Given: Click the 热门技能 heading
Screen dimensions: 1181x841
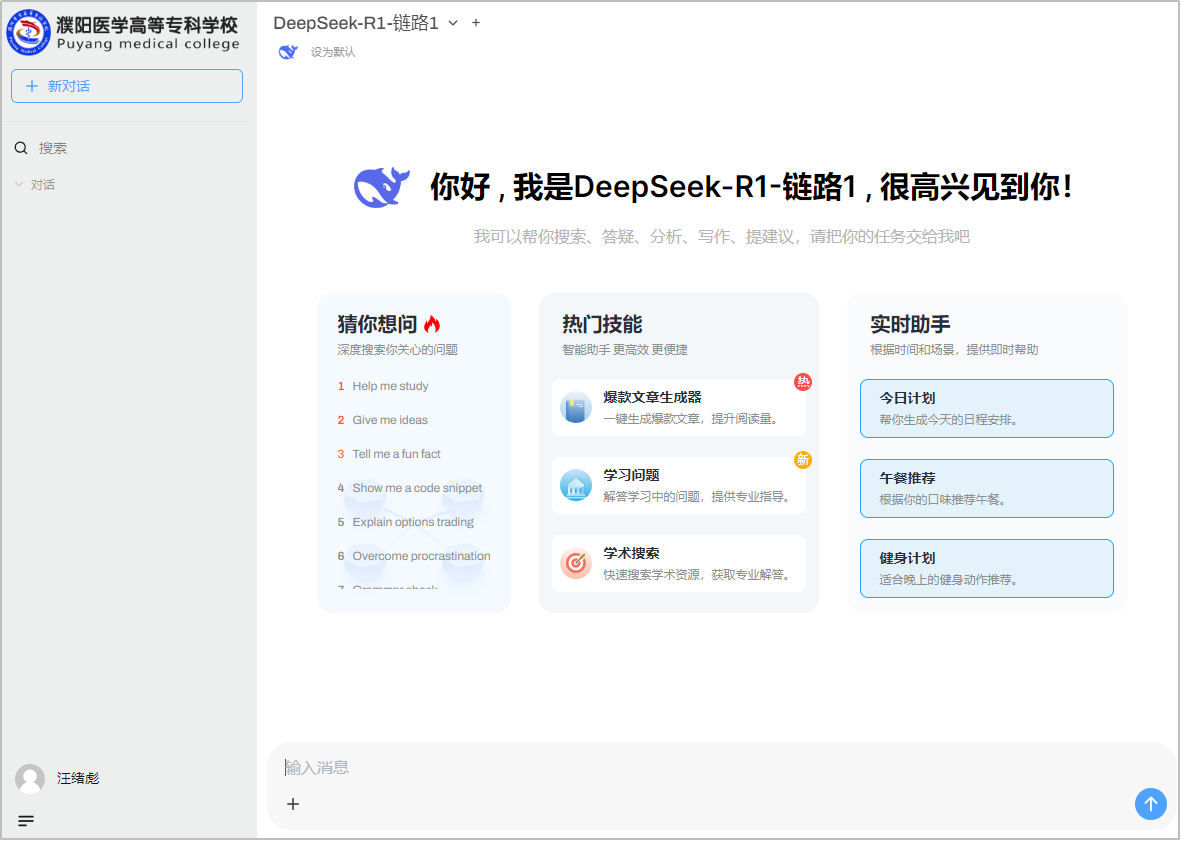Looking at the screenshot, I should [602, 325].
